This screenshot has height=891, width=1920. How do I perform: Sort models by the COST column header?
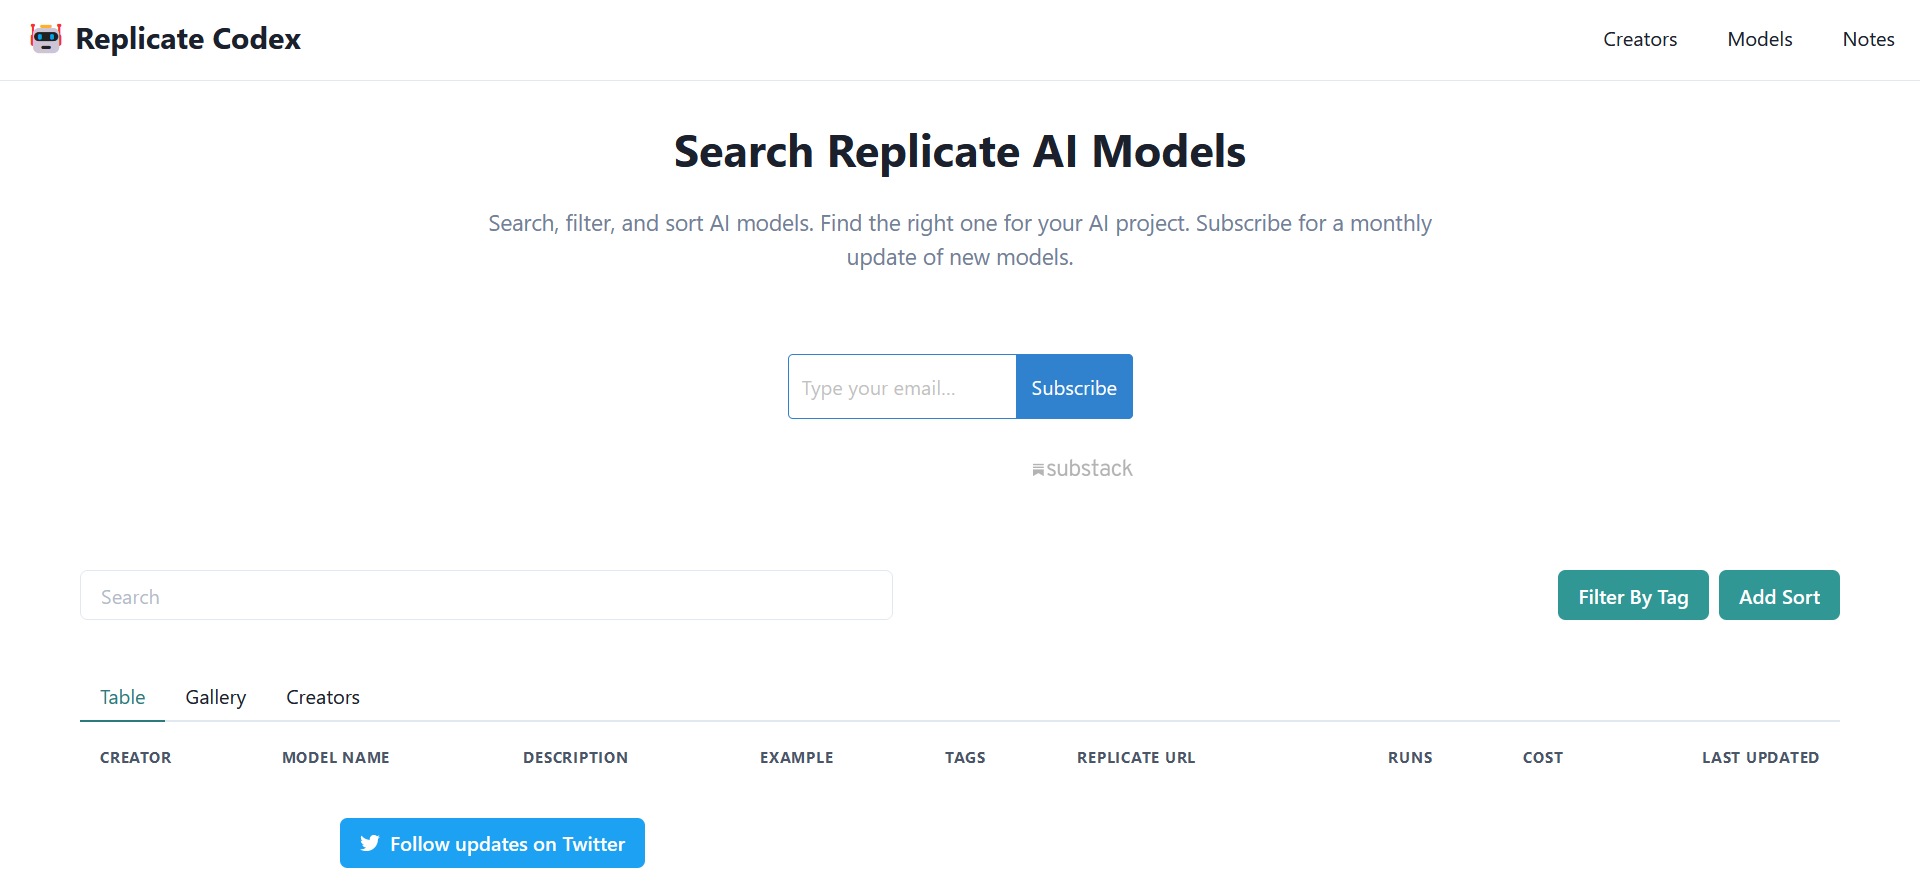coord(1543,757)
